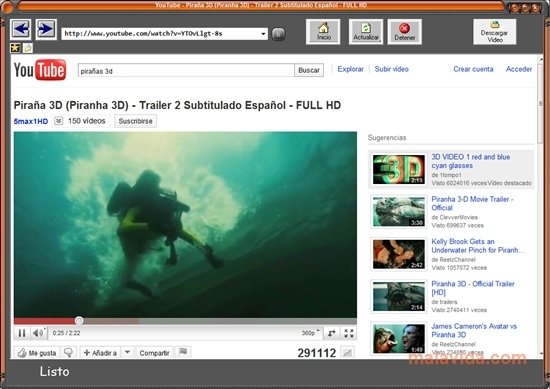The image size is (550, 389).
Task: Go forward with the right arrow button
Action: click(46, 29)
